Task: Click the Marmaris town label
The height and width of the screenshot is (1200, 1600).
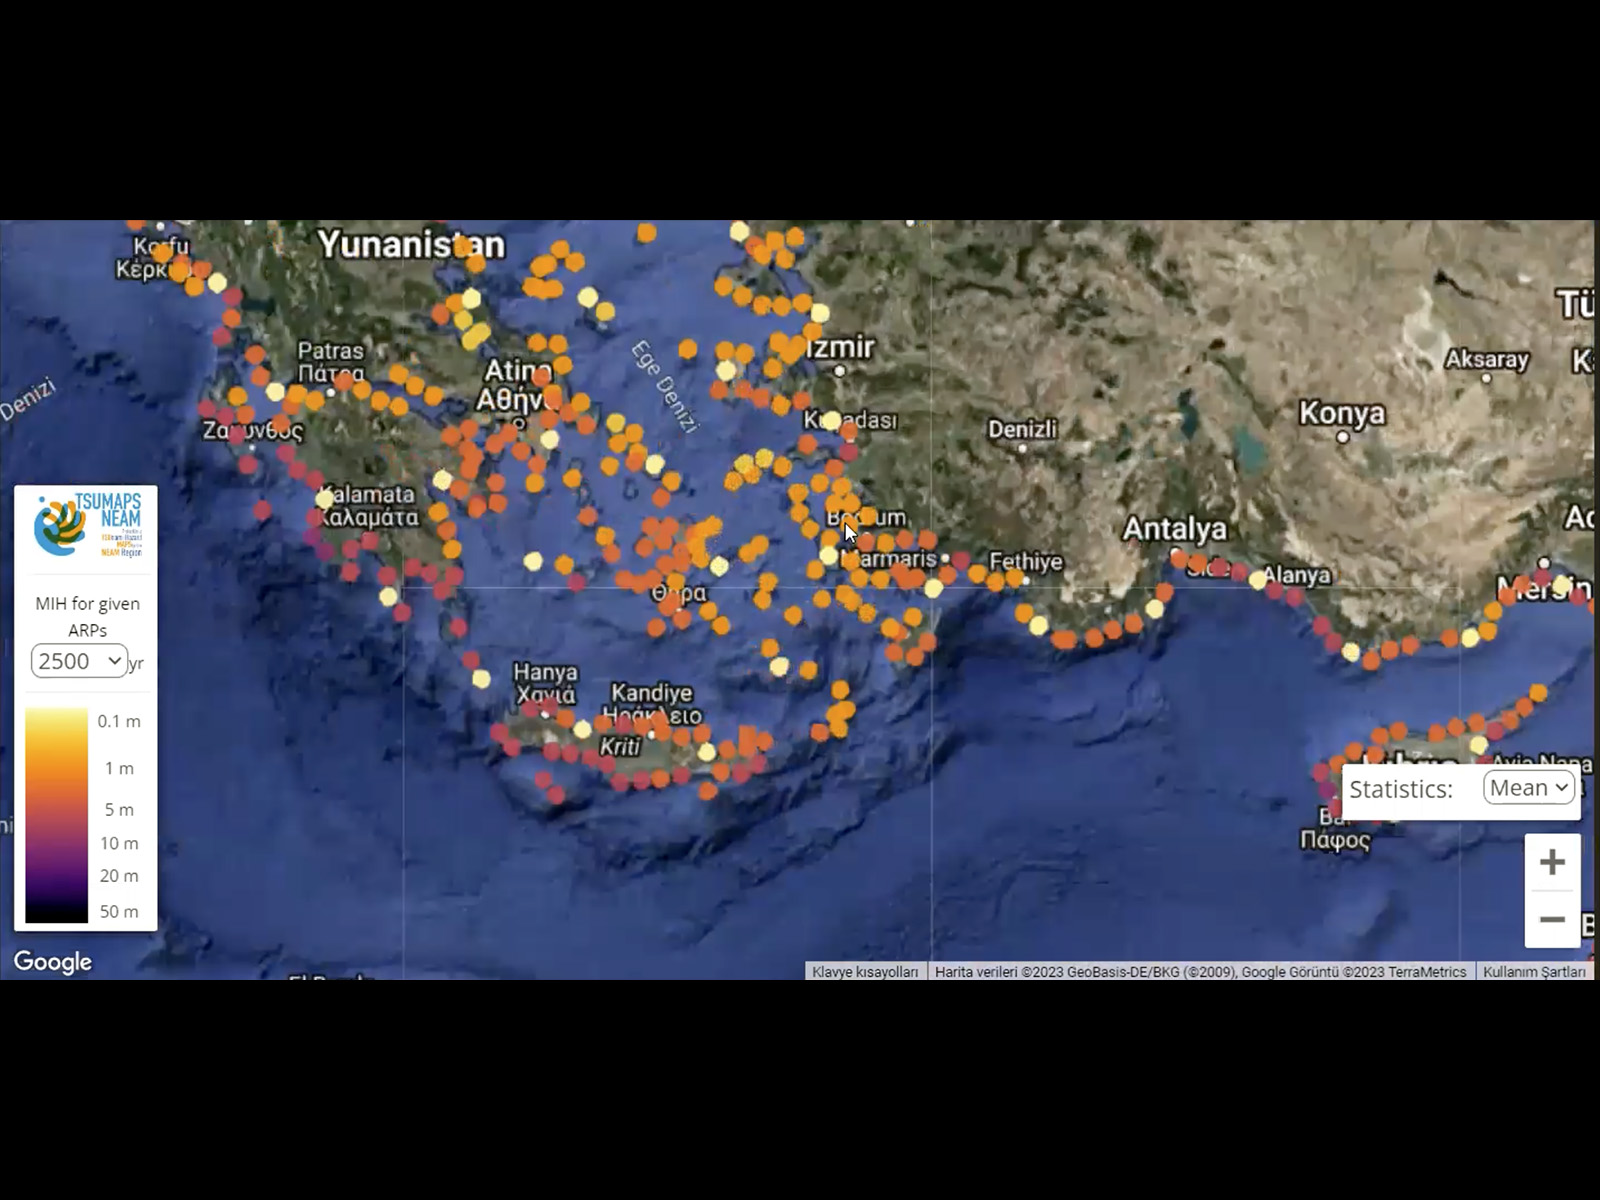Action: (x=890, y=558)
